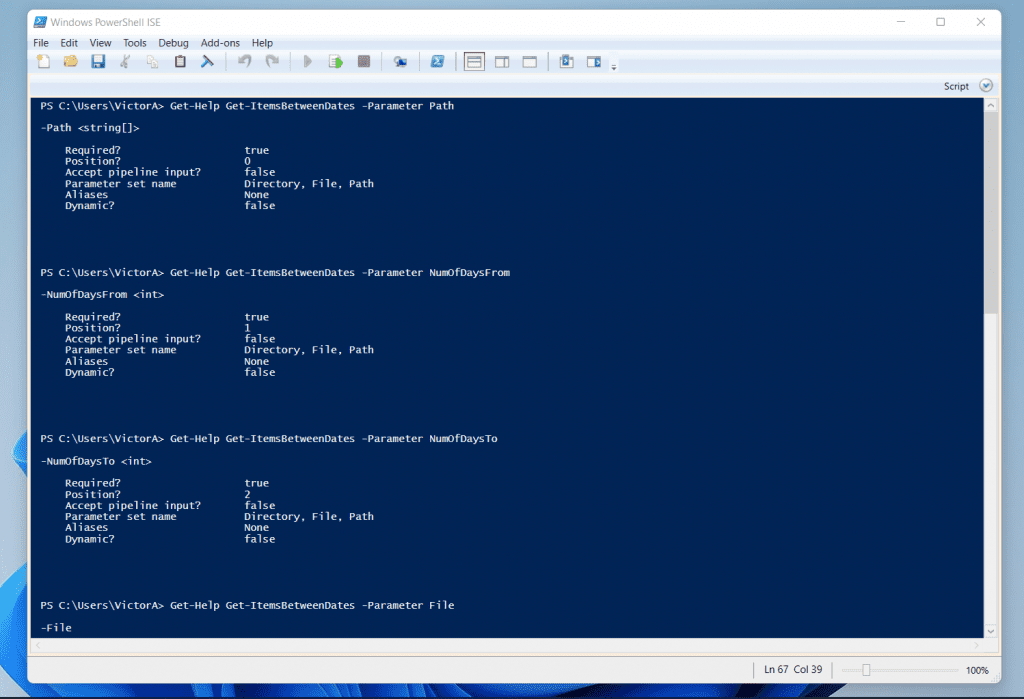Undo the last action in toolbar

pos(245,61)
